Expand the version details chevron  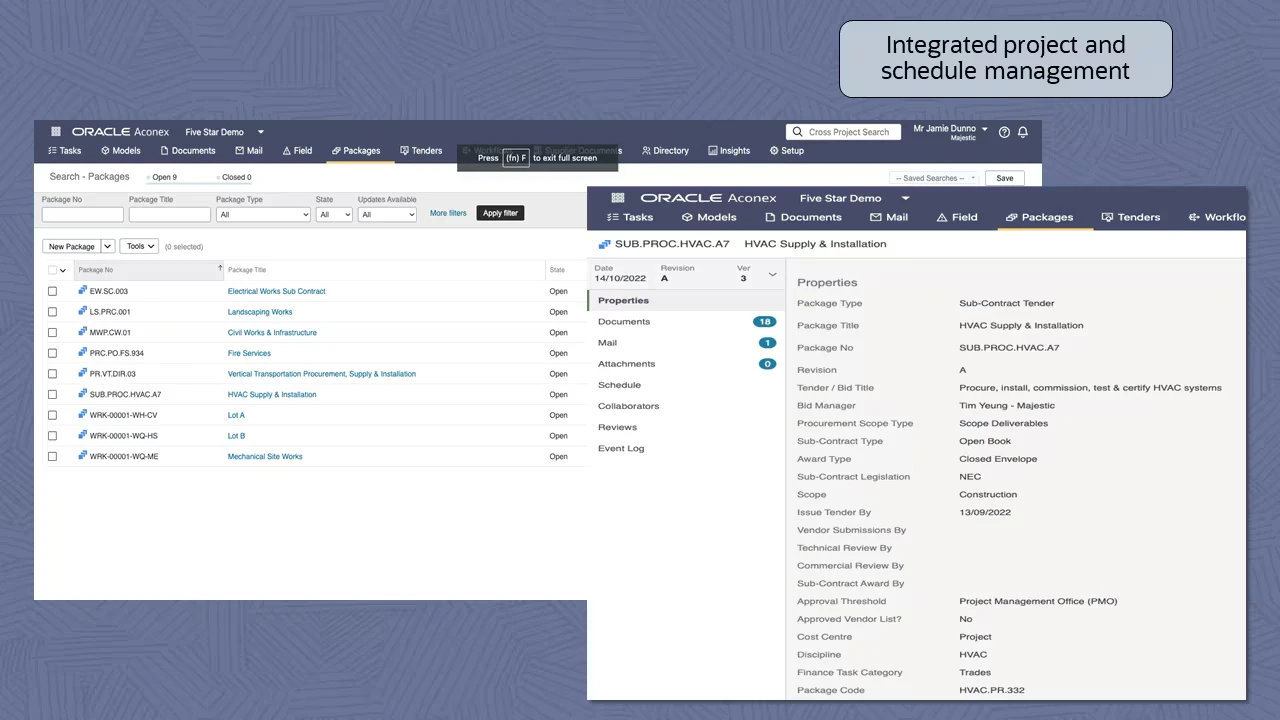pyautogui.click(x=772, y=274)
